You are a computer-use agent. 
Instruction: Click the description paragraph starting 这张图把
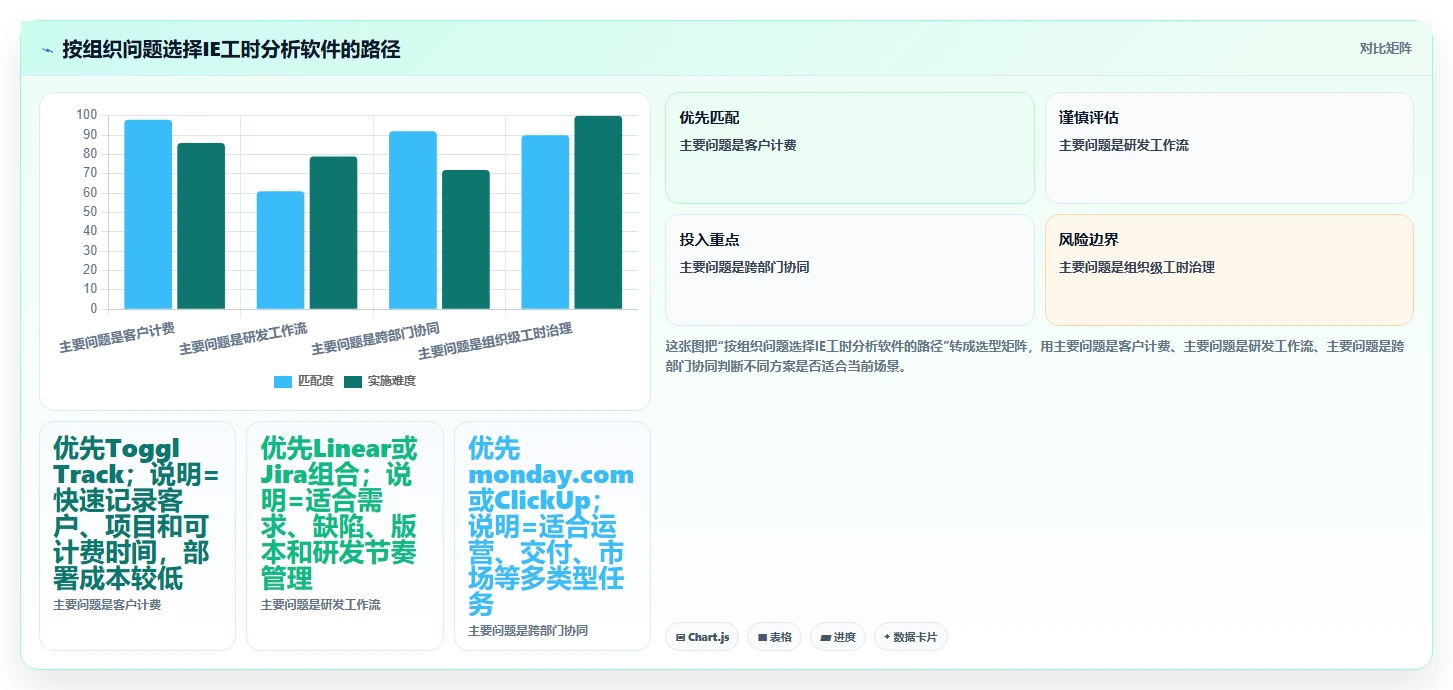point(1035,356)
